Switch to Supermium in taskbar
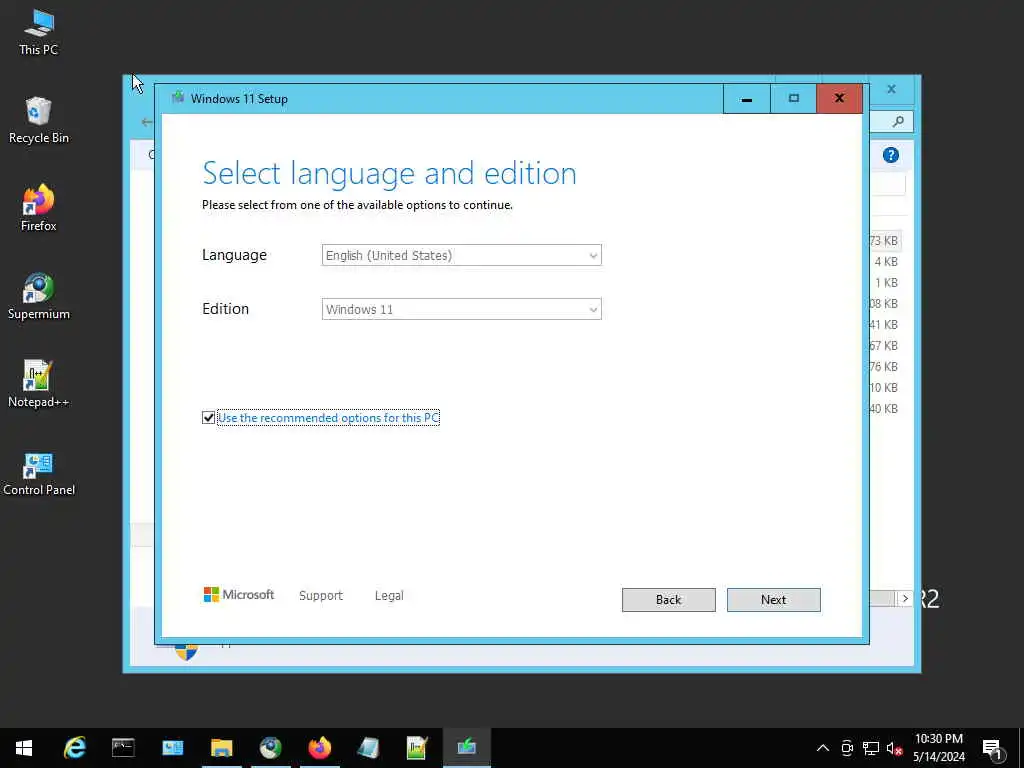Image resolution: width=1024 pixels, height=768 pixels. [x=270, y=748]
